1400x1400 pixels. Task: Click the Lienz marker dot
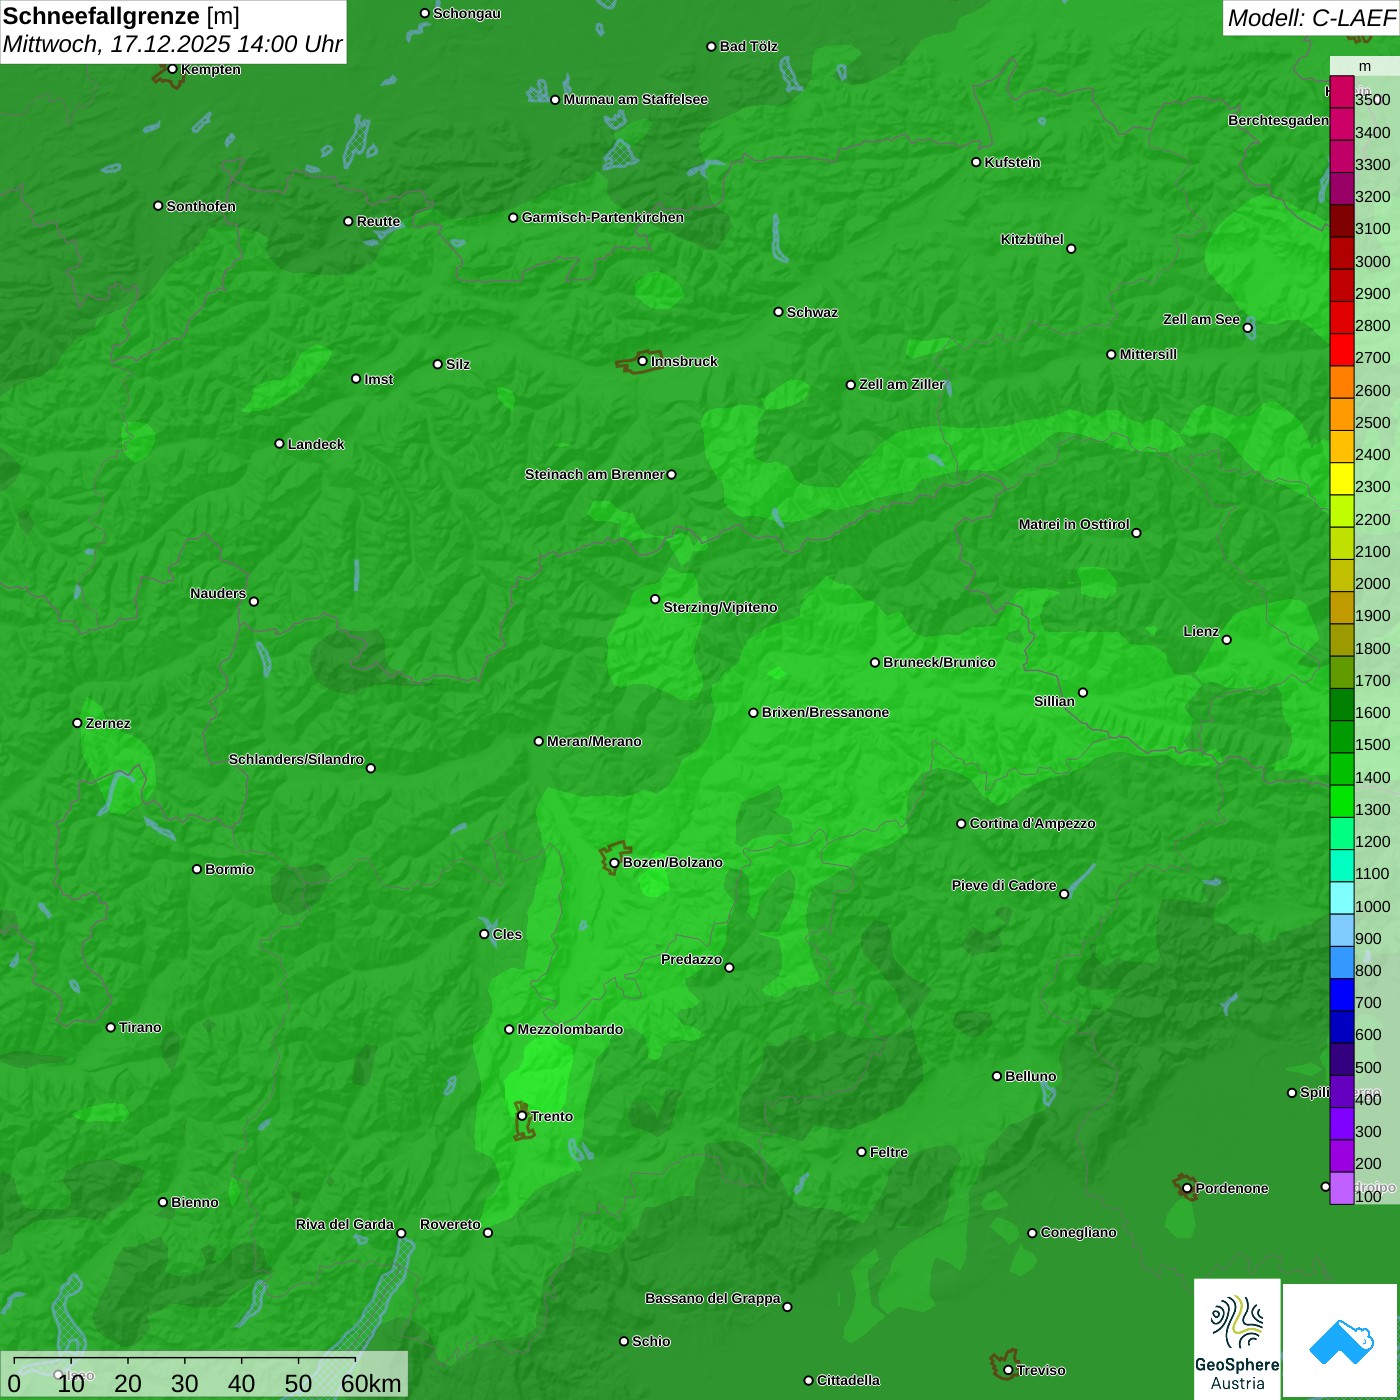pos(1227,640)
